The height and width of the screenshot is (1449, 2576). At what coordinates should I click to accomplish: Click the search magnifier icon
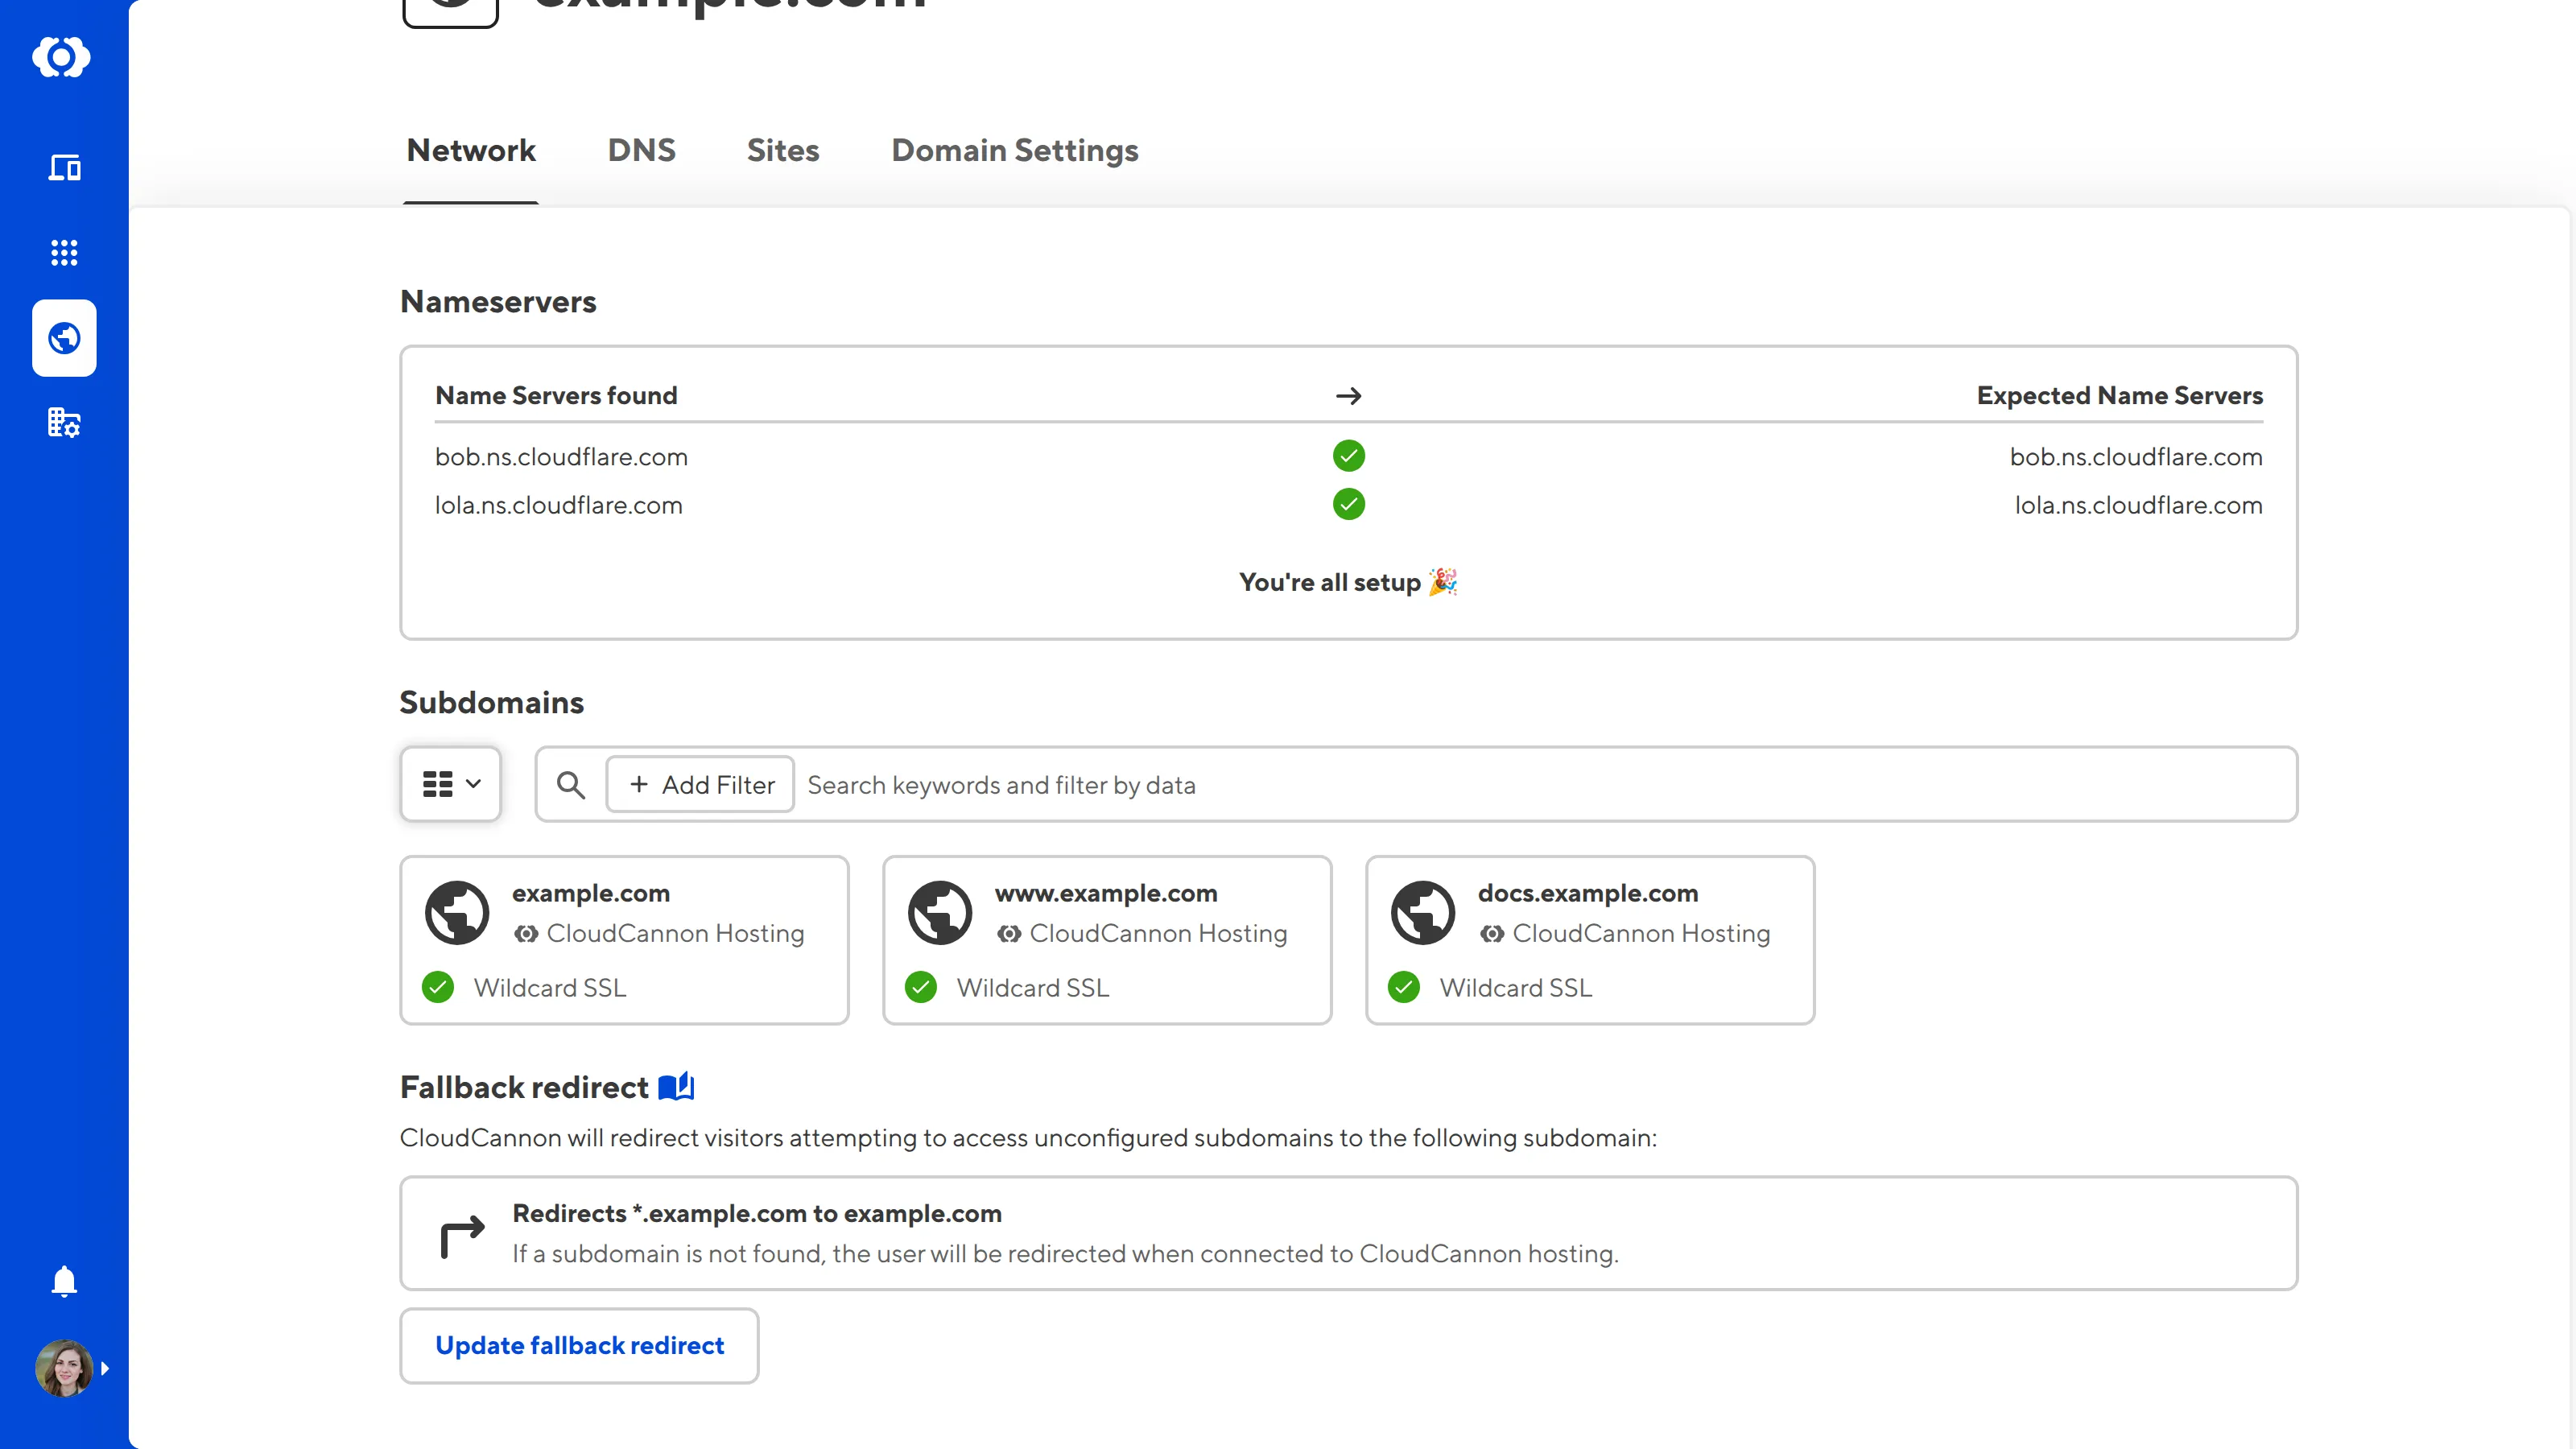(571, 785)
